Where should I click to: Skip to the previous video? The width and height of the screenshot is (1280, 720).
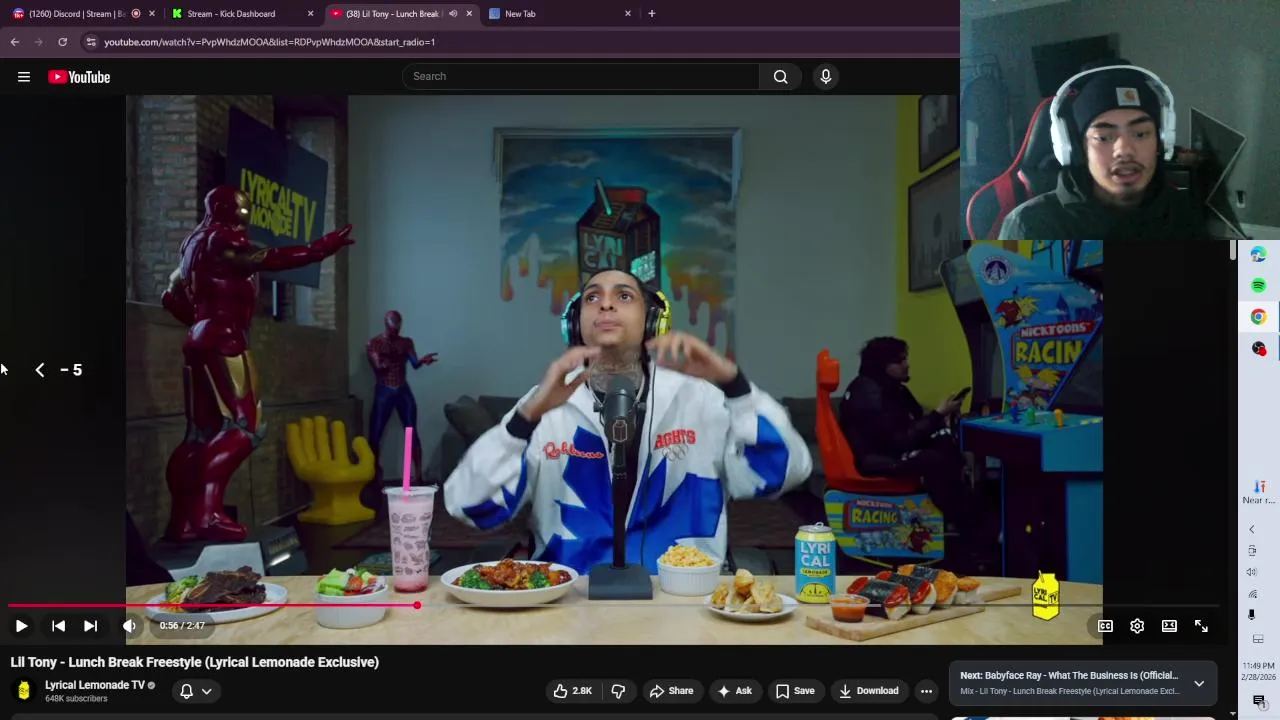58,626
